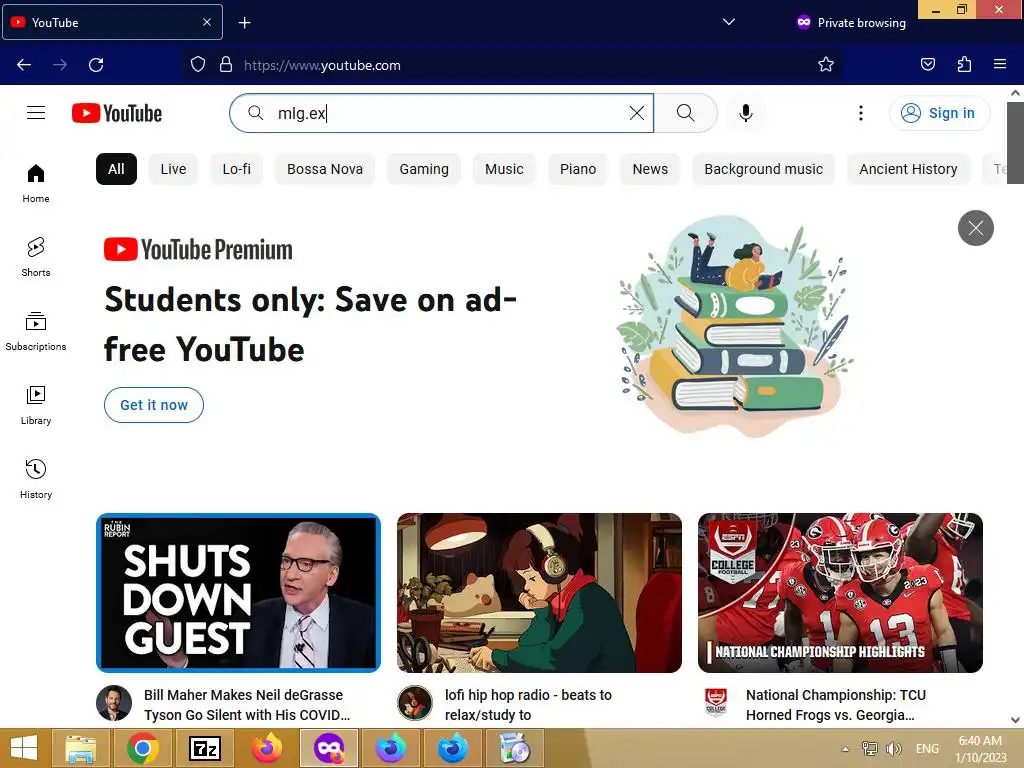
Task: Select the Live filter chip
Action: 173,169
